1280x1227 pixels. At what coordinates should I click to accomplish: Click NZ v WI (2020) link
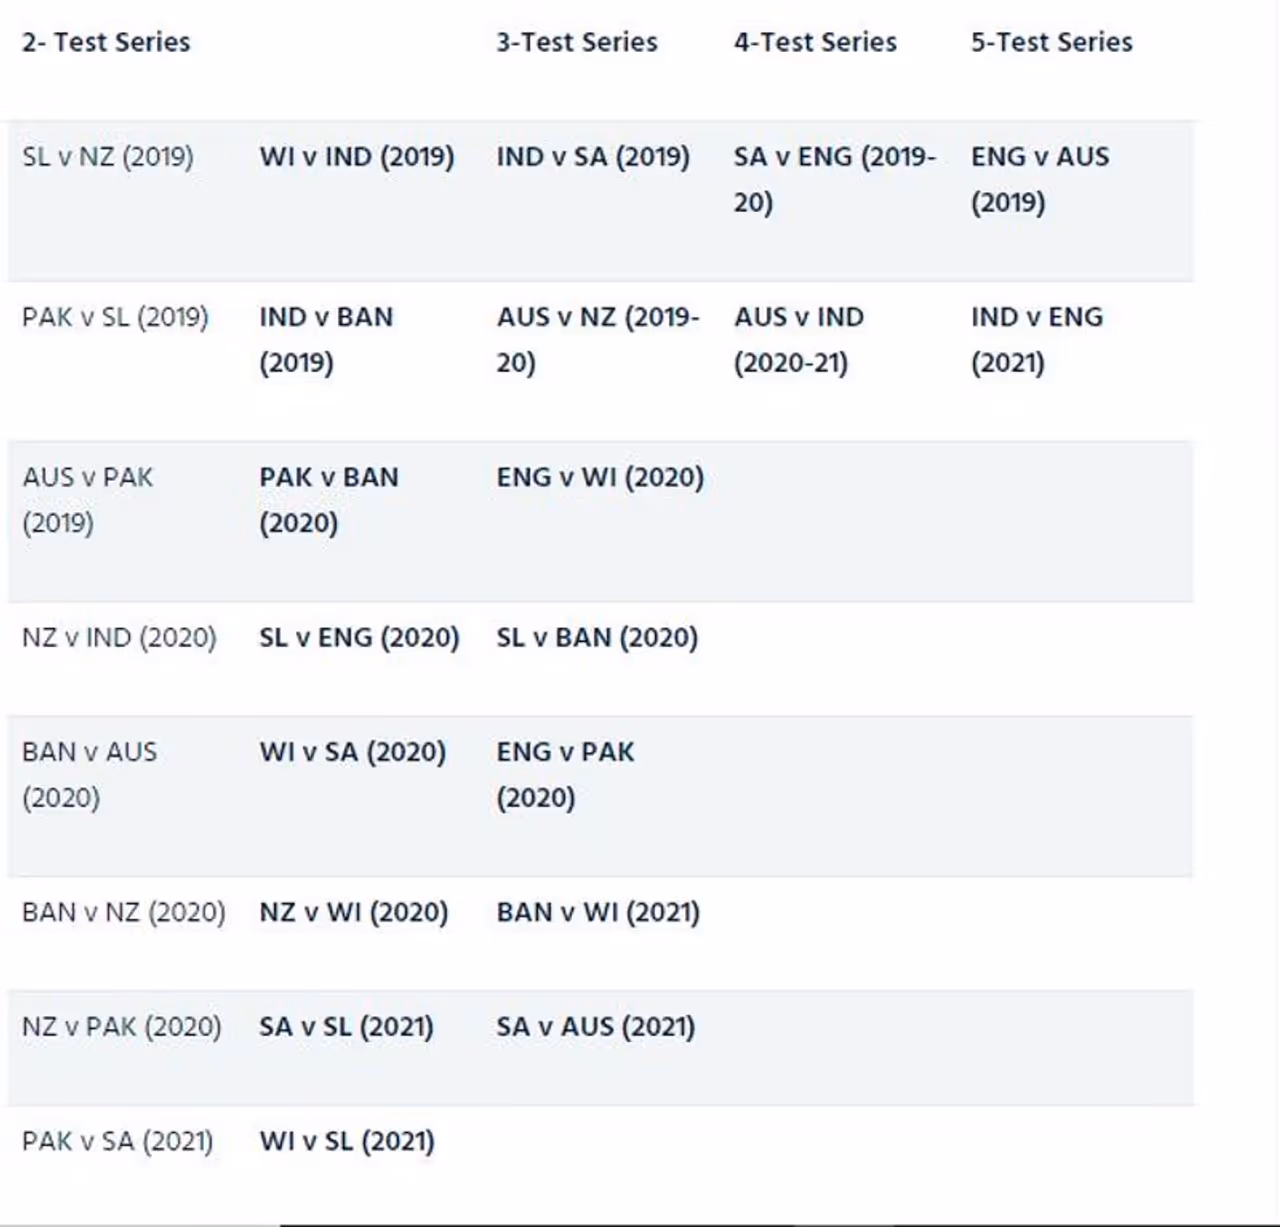[x=353, y=912]
